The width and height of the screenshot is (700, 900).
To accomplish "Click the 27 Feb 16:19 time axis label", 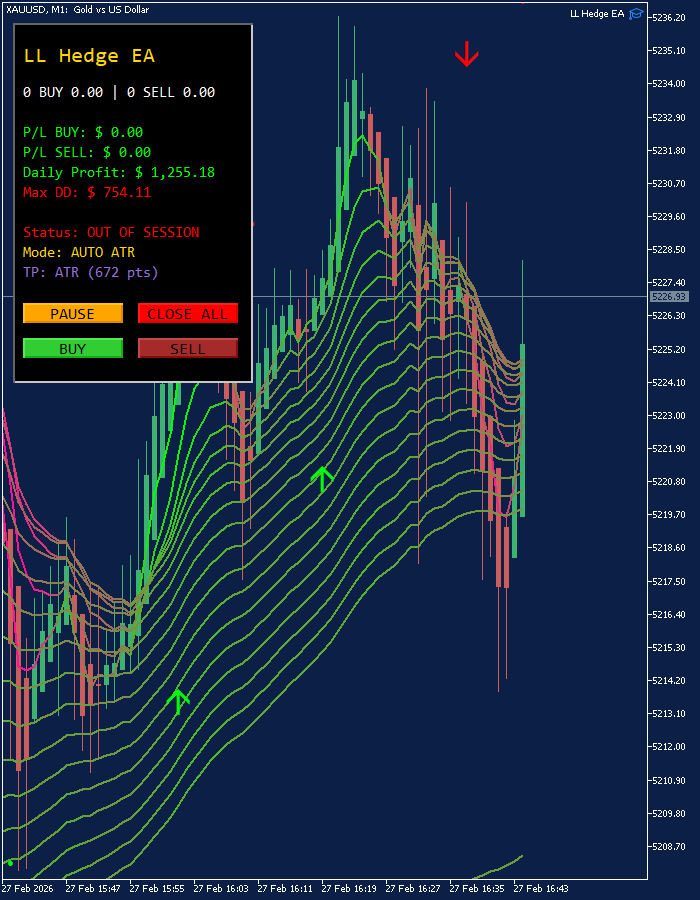I will coord(349,889).
